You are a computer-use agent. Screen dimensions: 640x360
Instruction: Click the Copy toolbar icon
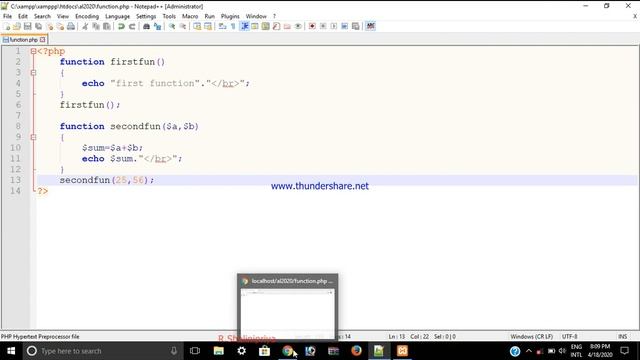[x=96, y=26]
